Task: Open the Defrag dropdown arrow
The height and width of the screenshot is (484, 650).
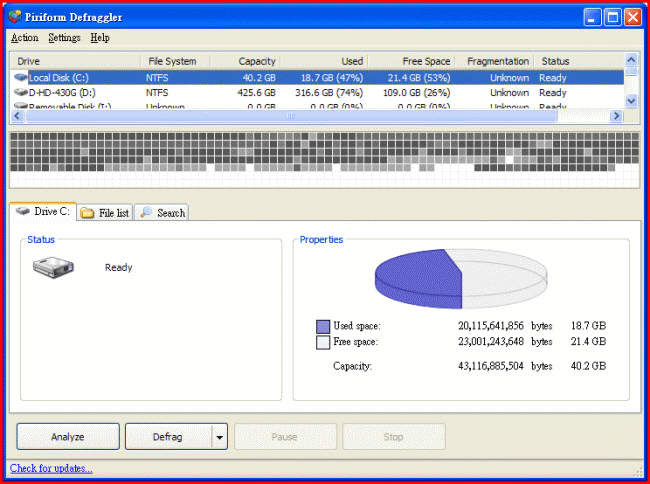Action: (220, 437)
